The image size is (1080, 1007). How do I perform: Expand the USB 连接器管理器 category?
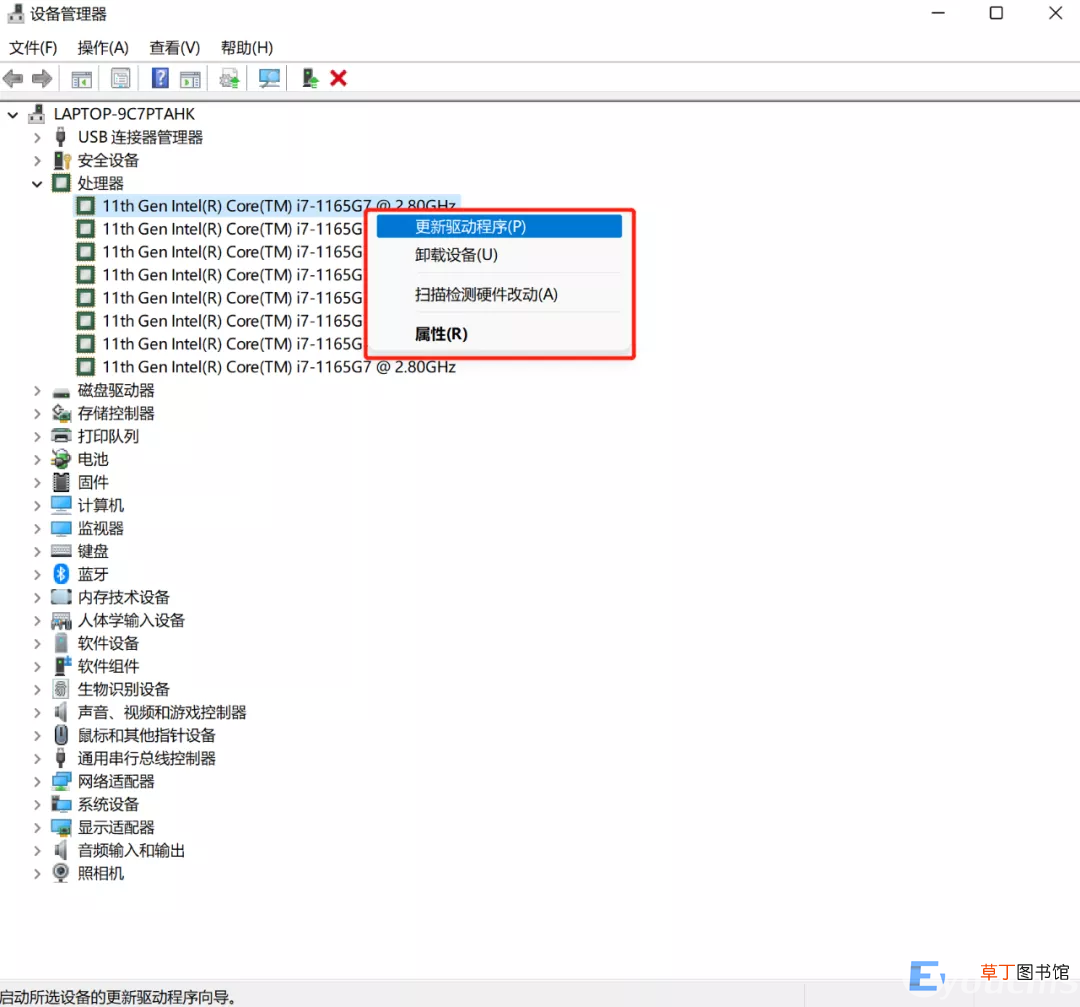pyautogui.click(x=37, y=138)
